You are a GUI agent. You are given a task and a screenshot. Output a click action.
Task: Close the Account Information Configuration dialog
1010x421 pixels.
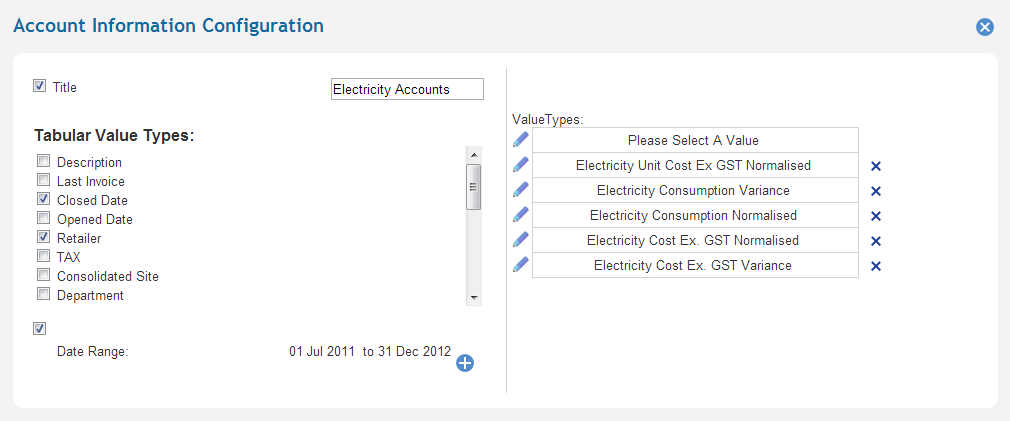tap(985, 27)
